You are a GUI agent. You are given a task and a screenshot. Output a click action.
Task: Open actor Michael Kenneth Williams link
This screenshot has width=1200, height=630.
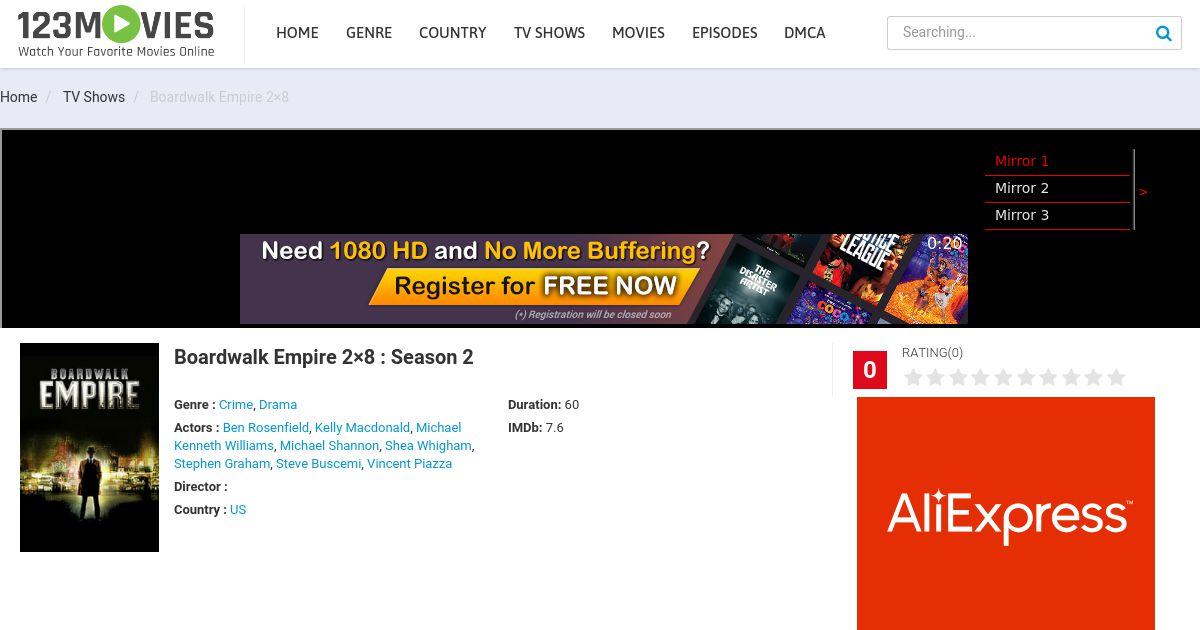point(318,437)
